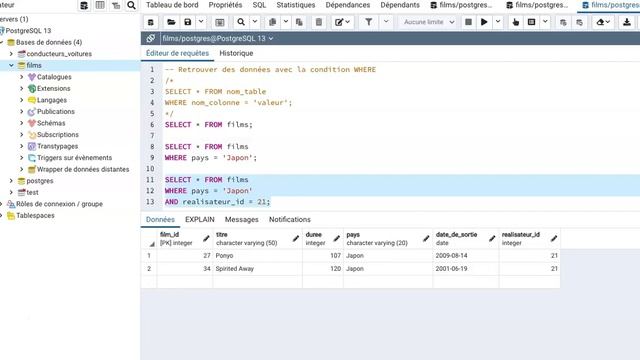Execute the query with play button
Image resolution: width=640 pixels, height=360 pixels.
pos(484,22)
